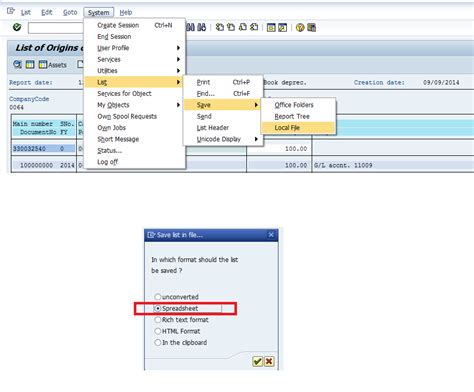This screenshot has height=392, width=474.
Task: Click the table layout icon left of Assets
Action: click(x=30, y=65)
